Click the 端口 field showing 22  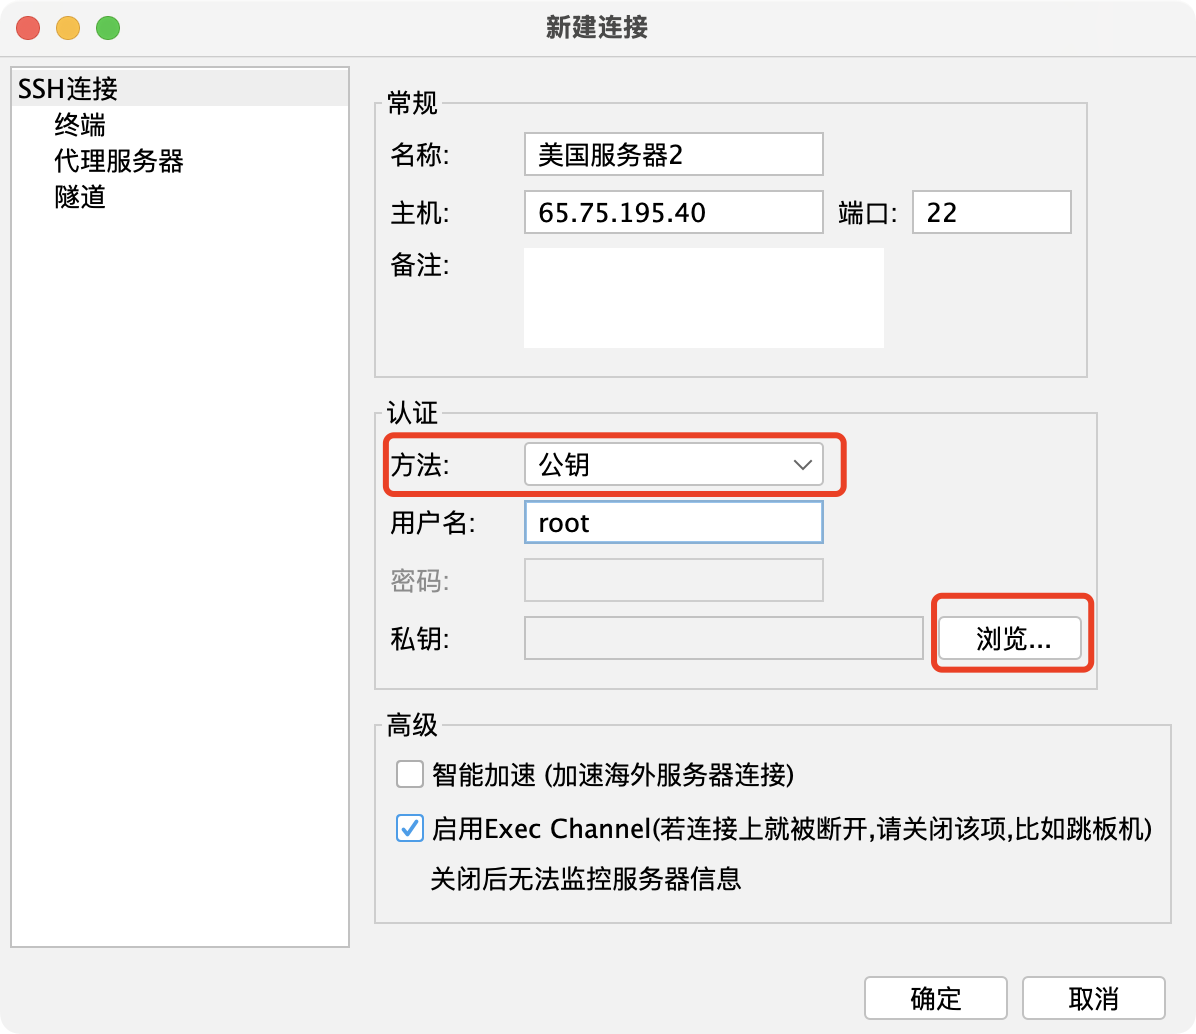pyautogui.click(x=992, y=212)
